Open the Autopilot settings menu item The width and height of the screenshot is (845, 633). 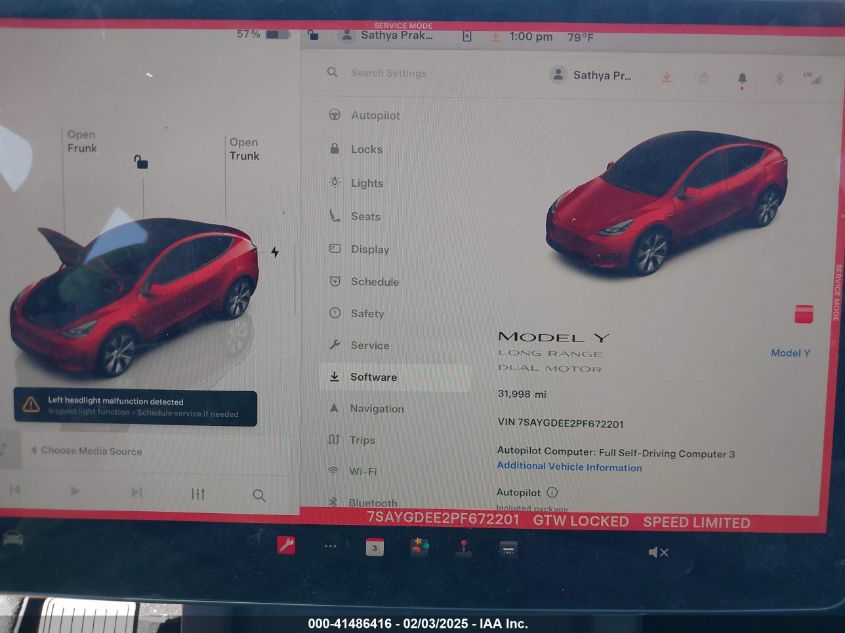pyautogui.click(x=374, y=116)
